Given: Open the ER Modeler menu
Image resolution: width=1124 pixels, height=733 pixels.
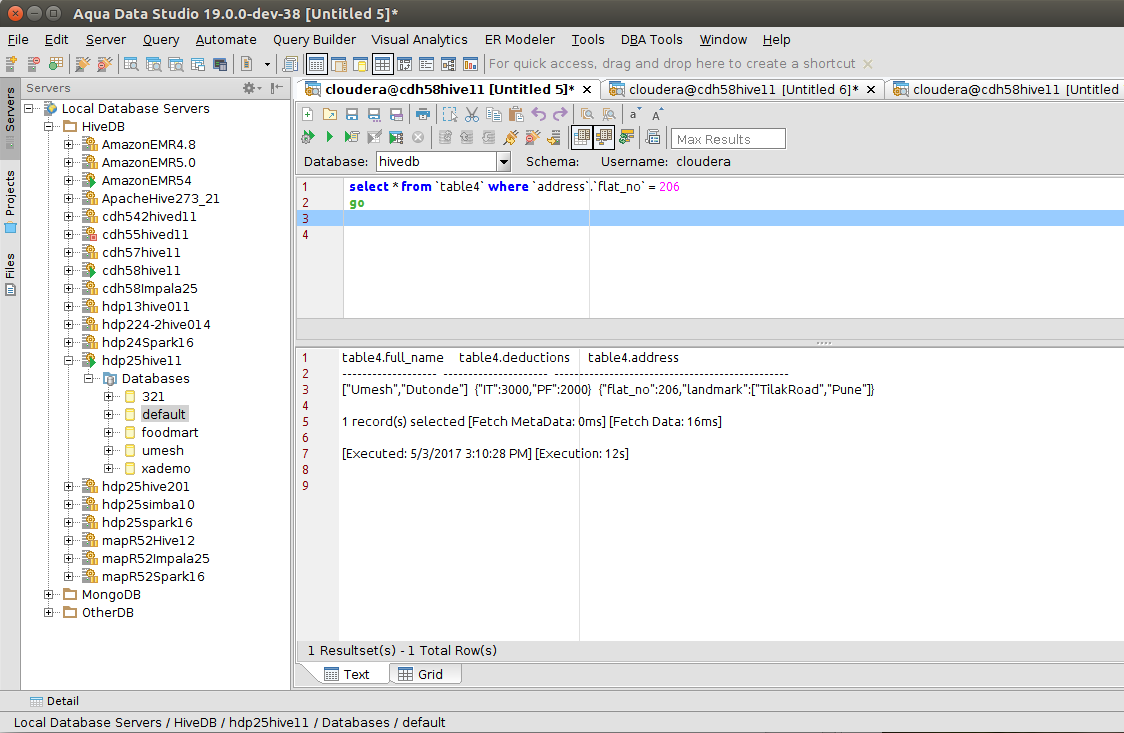Looking at the screenshot, I should click(520, 40).
